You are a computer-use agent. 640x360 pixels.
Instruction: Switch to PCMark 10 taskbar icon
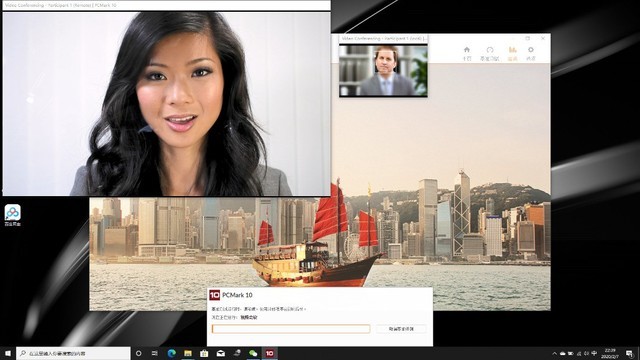coord(269,353)
